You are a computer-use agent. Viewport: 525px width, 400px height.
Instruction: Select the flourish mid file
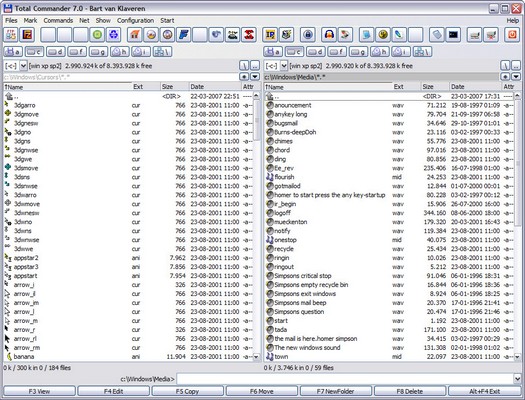389,177
